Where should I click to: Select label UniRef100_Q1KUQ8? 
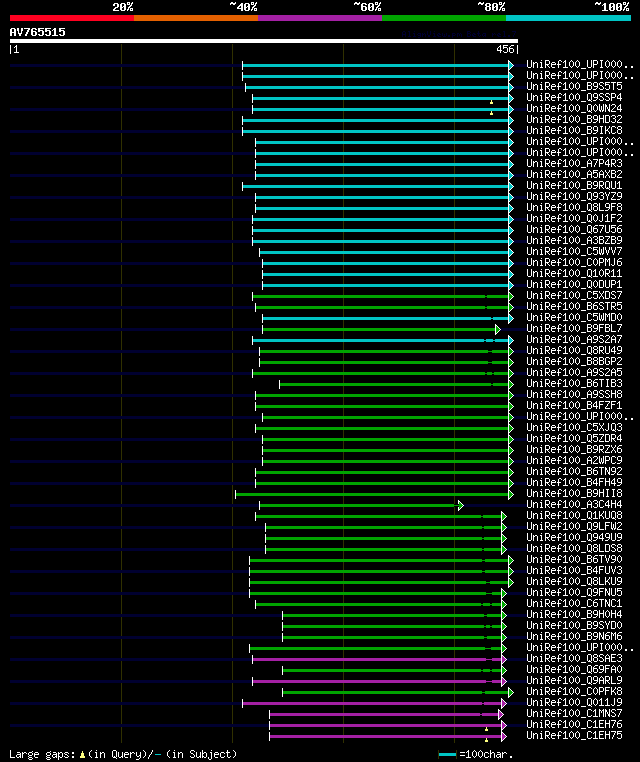click(x=574, y=516)
